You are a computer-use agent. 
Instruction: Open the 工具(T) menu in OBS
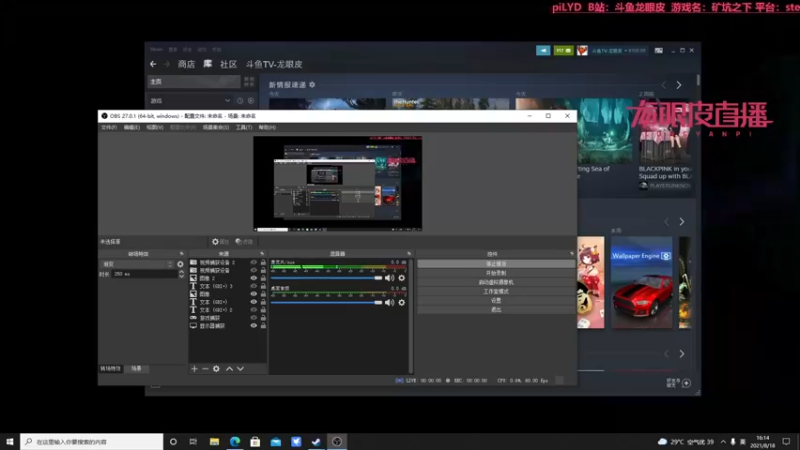tap(244, 127)
